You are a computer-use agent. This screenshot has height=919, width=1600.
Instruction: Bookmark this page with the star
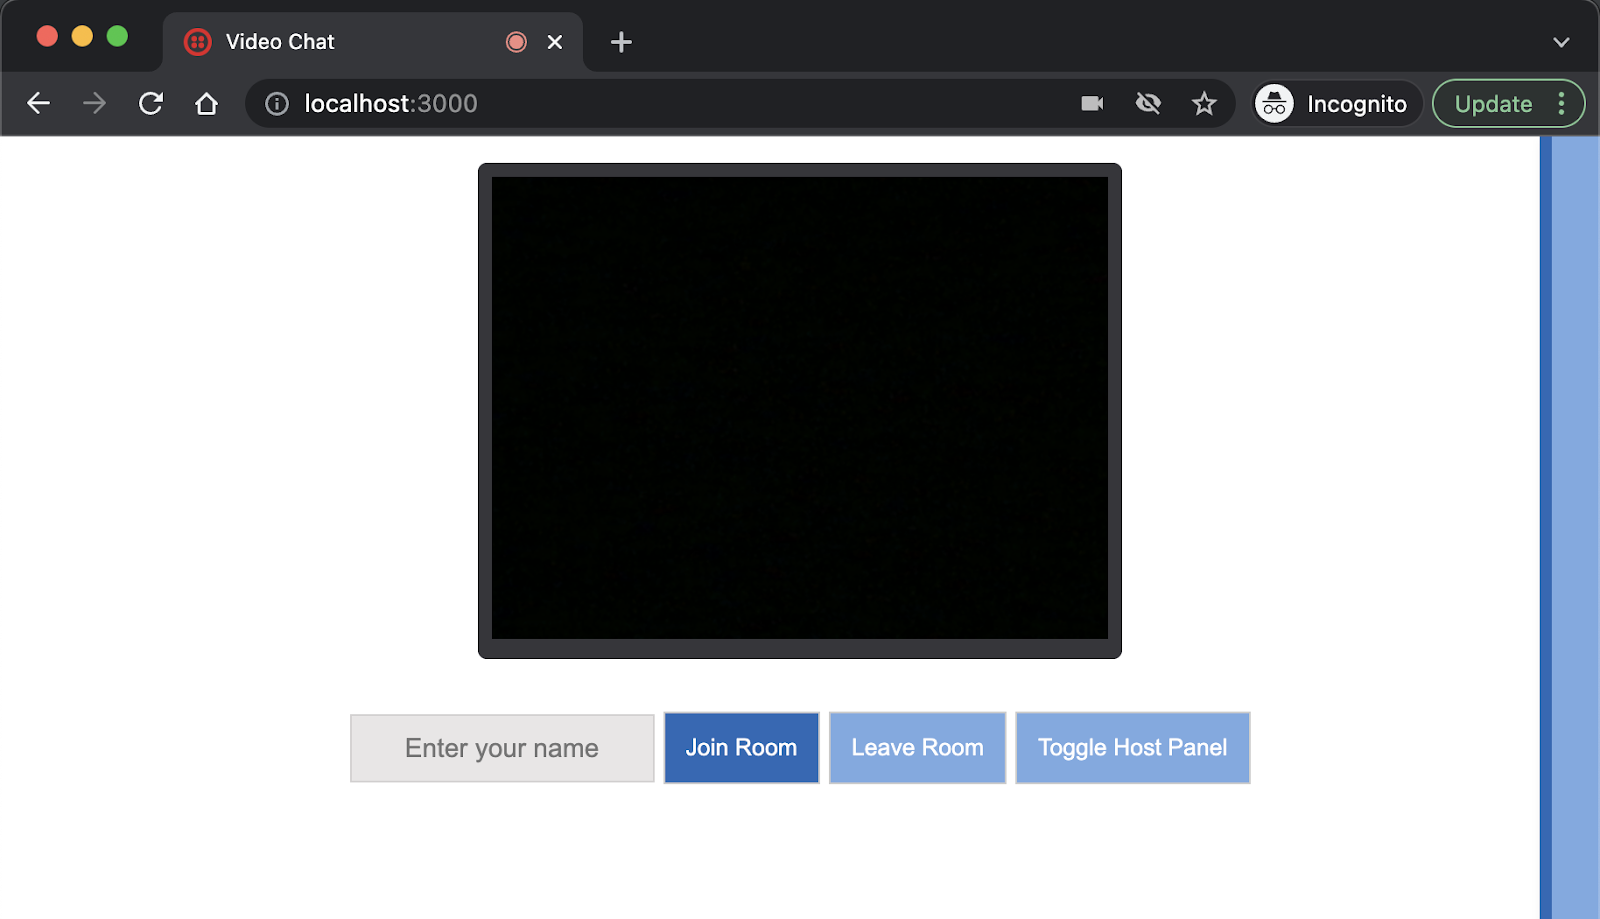point(1204,103)
